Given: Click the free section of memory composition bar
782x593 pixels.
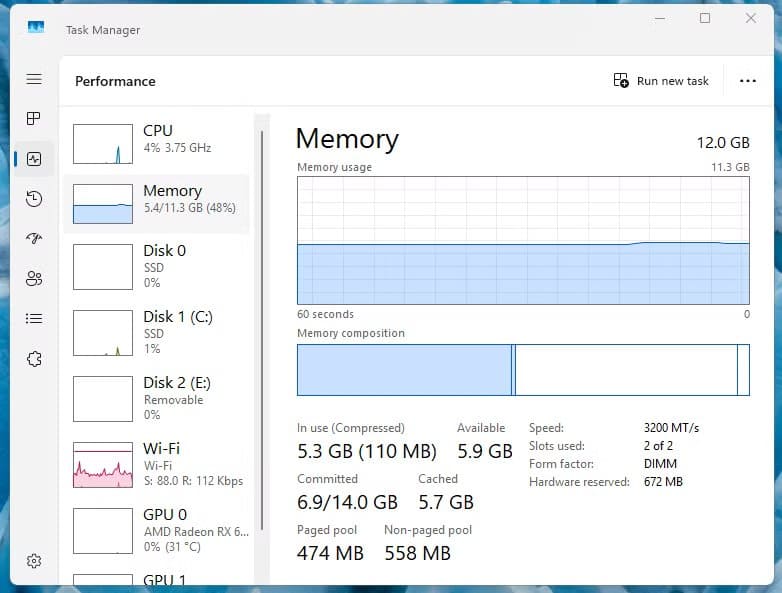Looking at the screenshot, I should tap(744, 370).
